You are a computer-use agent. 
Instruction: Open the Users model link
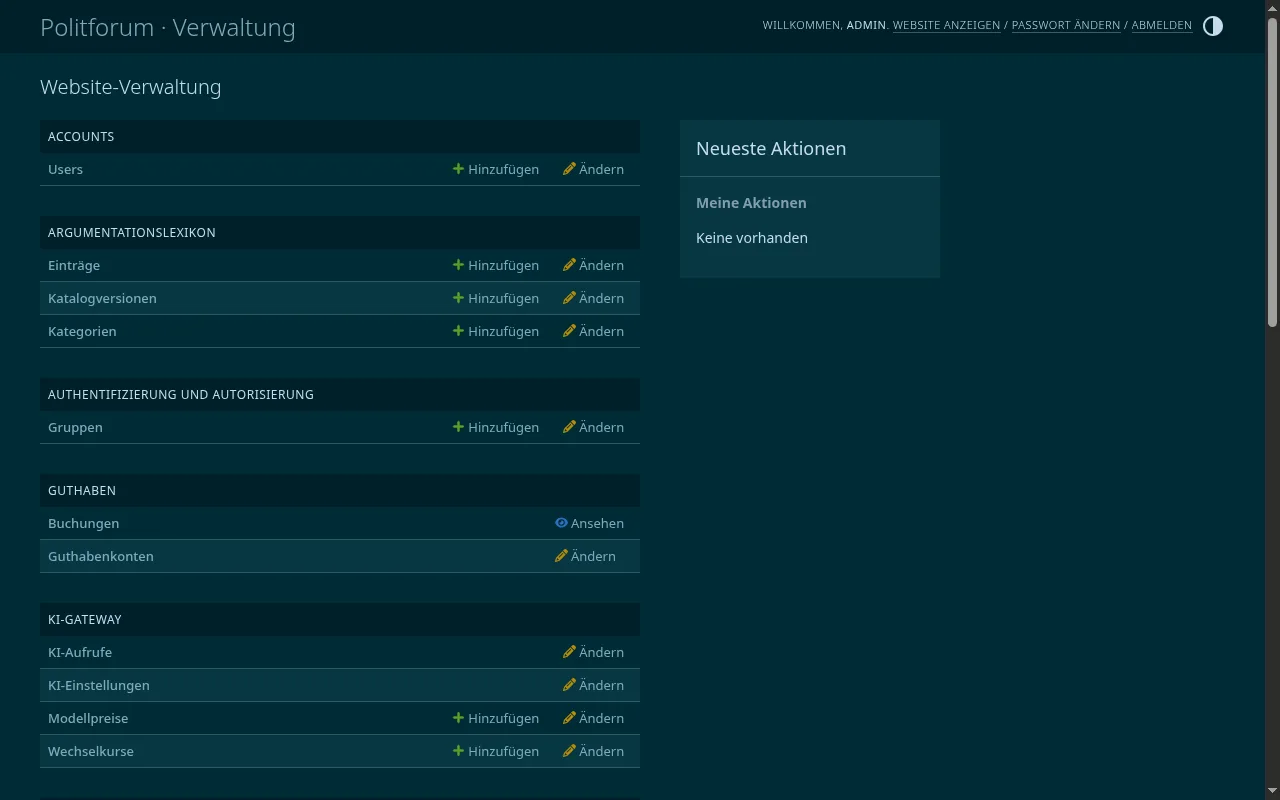(x=65, y=169)
